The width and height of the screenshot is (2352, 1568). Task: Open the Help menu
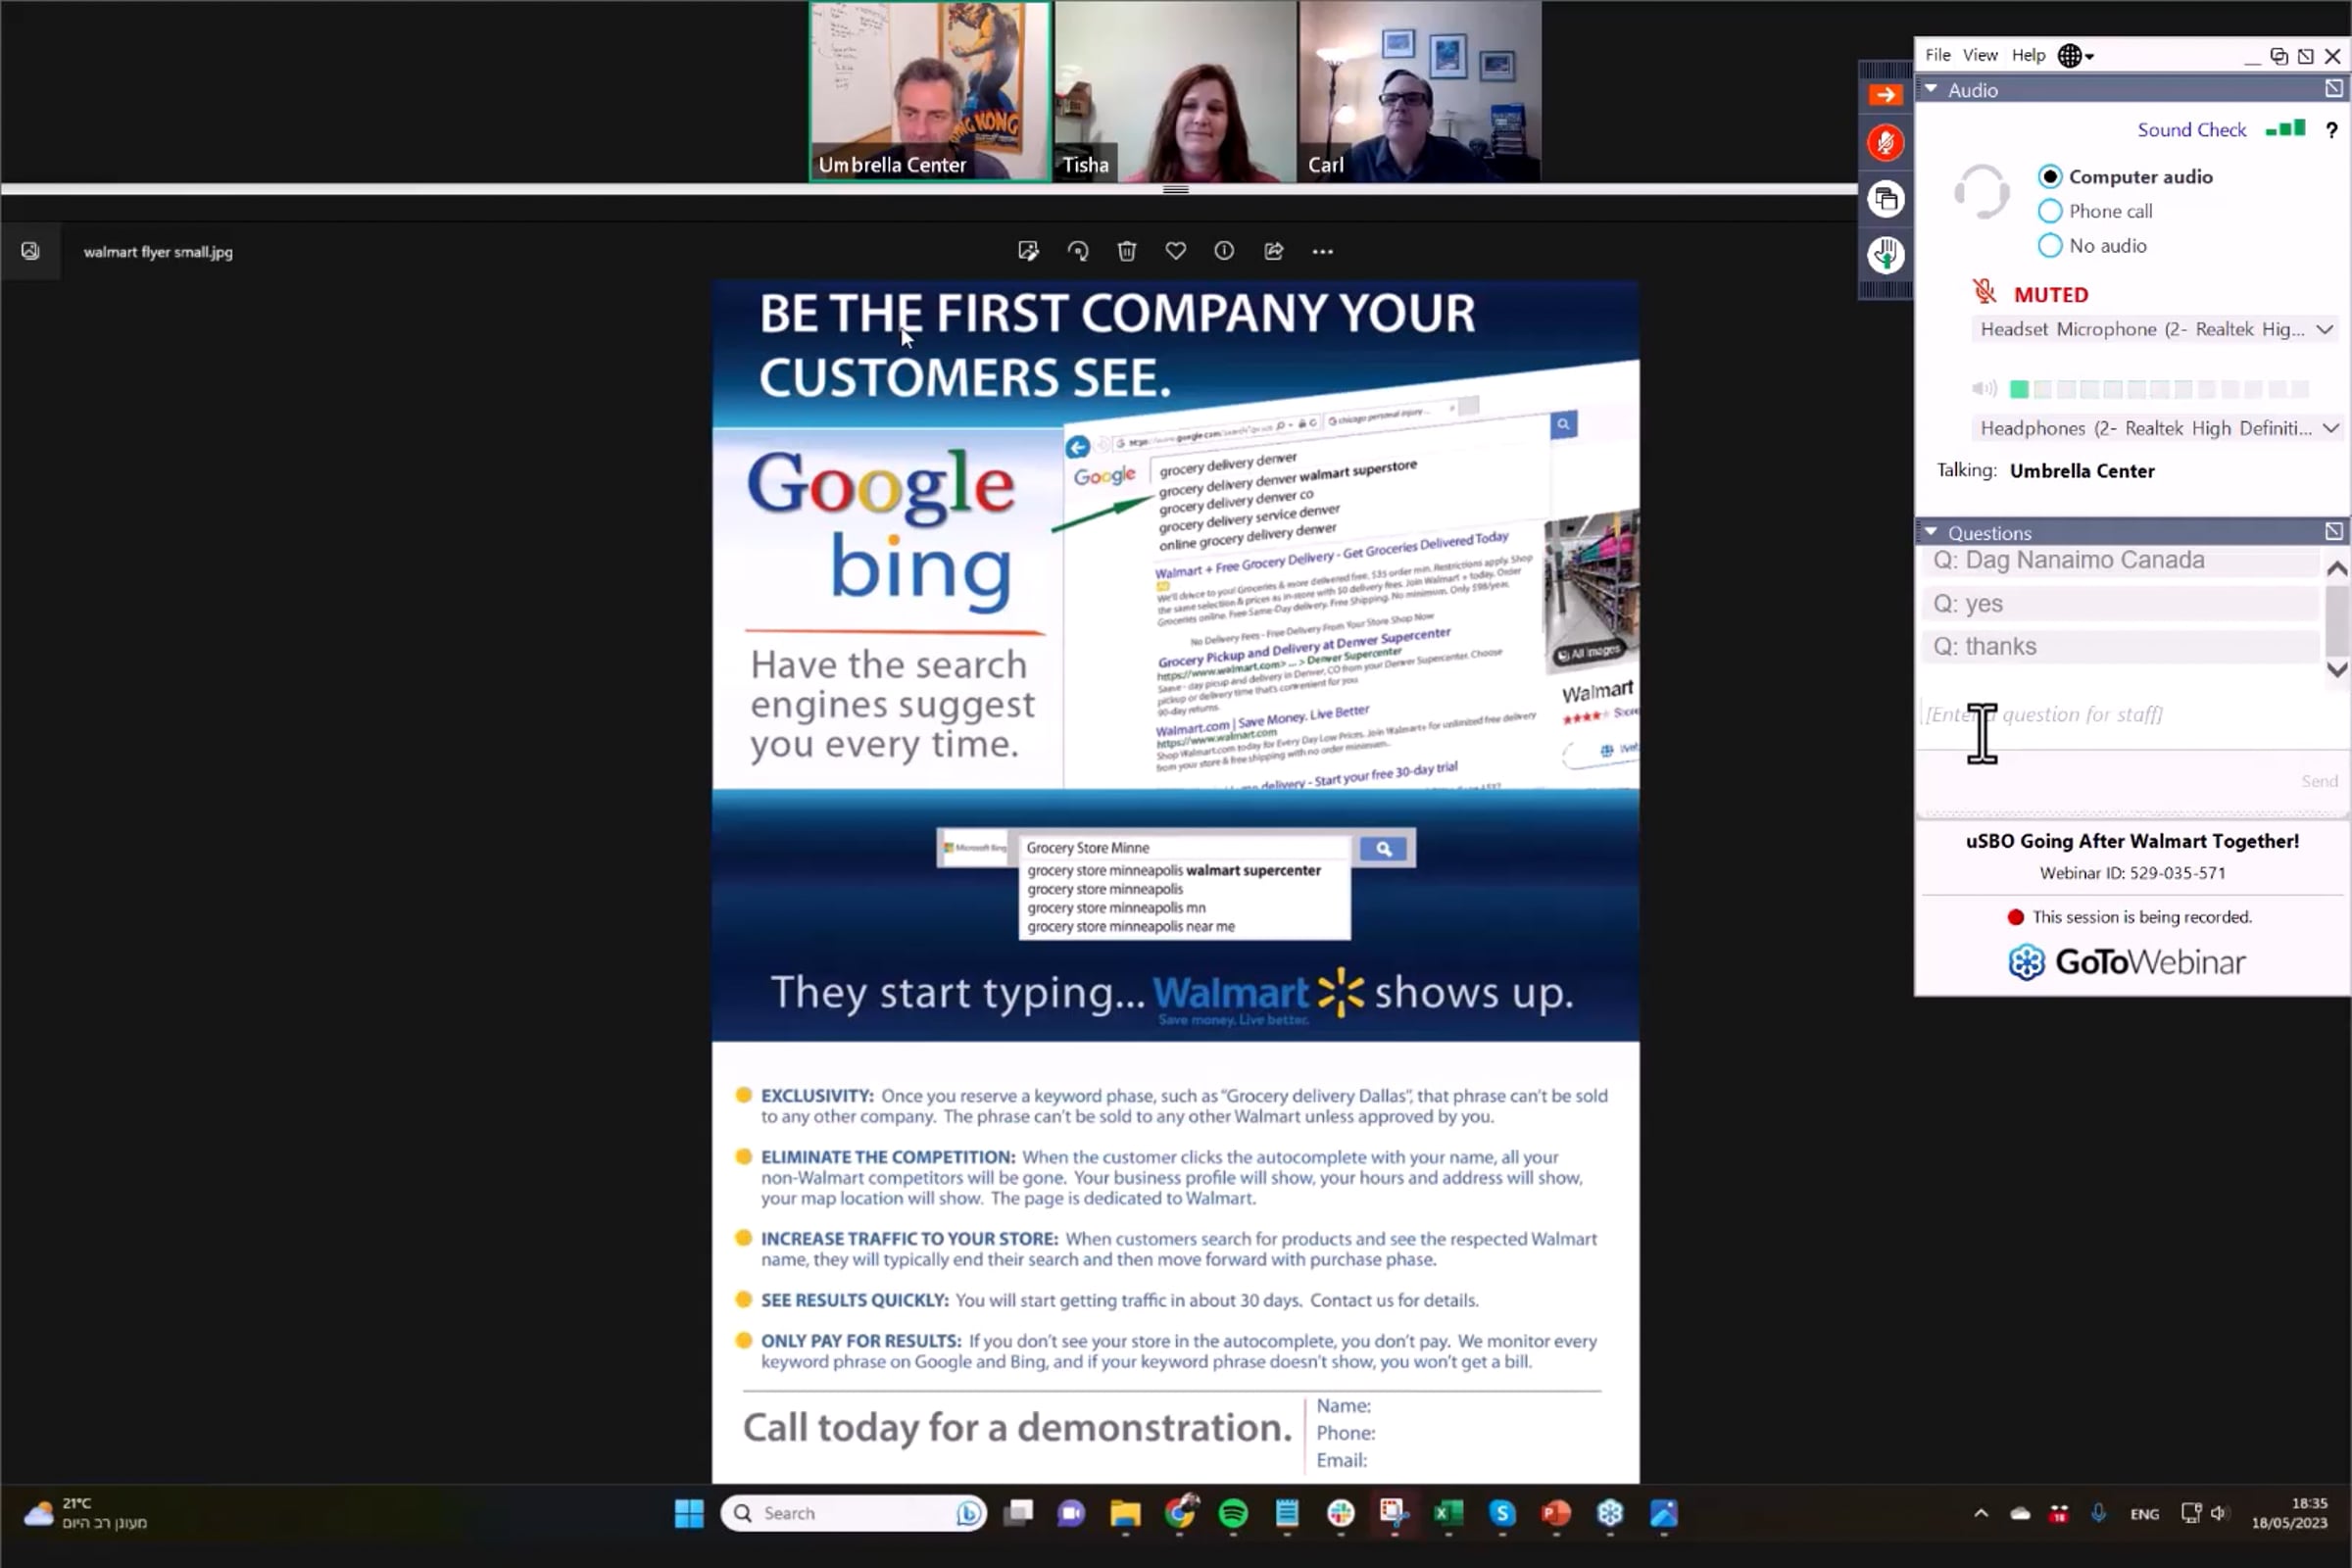point(2028,55)
